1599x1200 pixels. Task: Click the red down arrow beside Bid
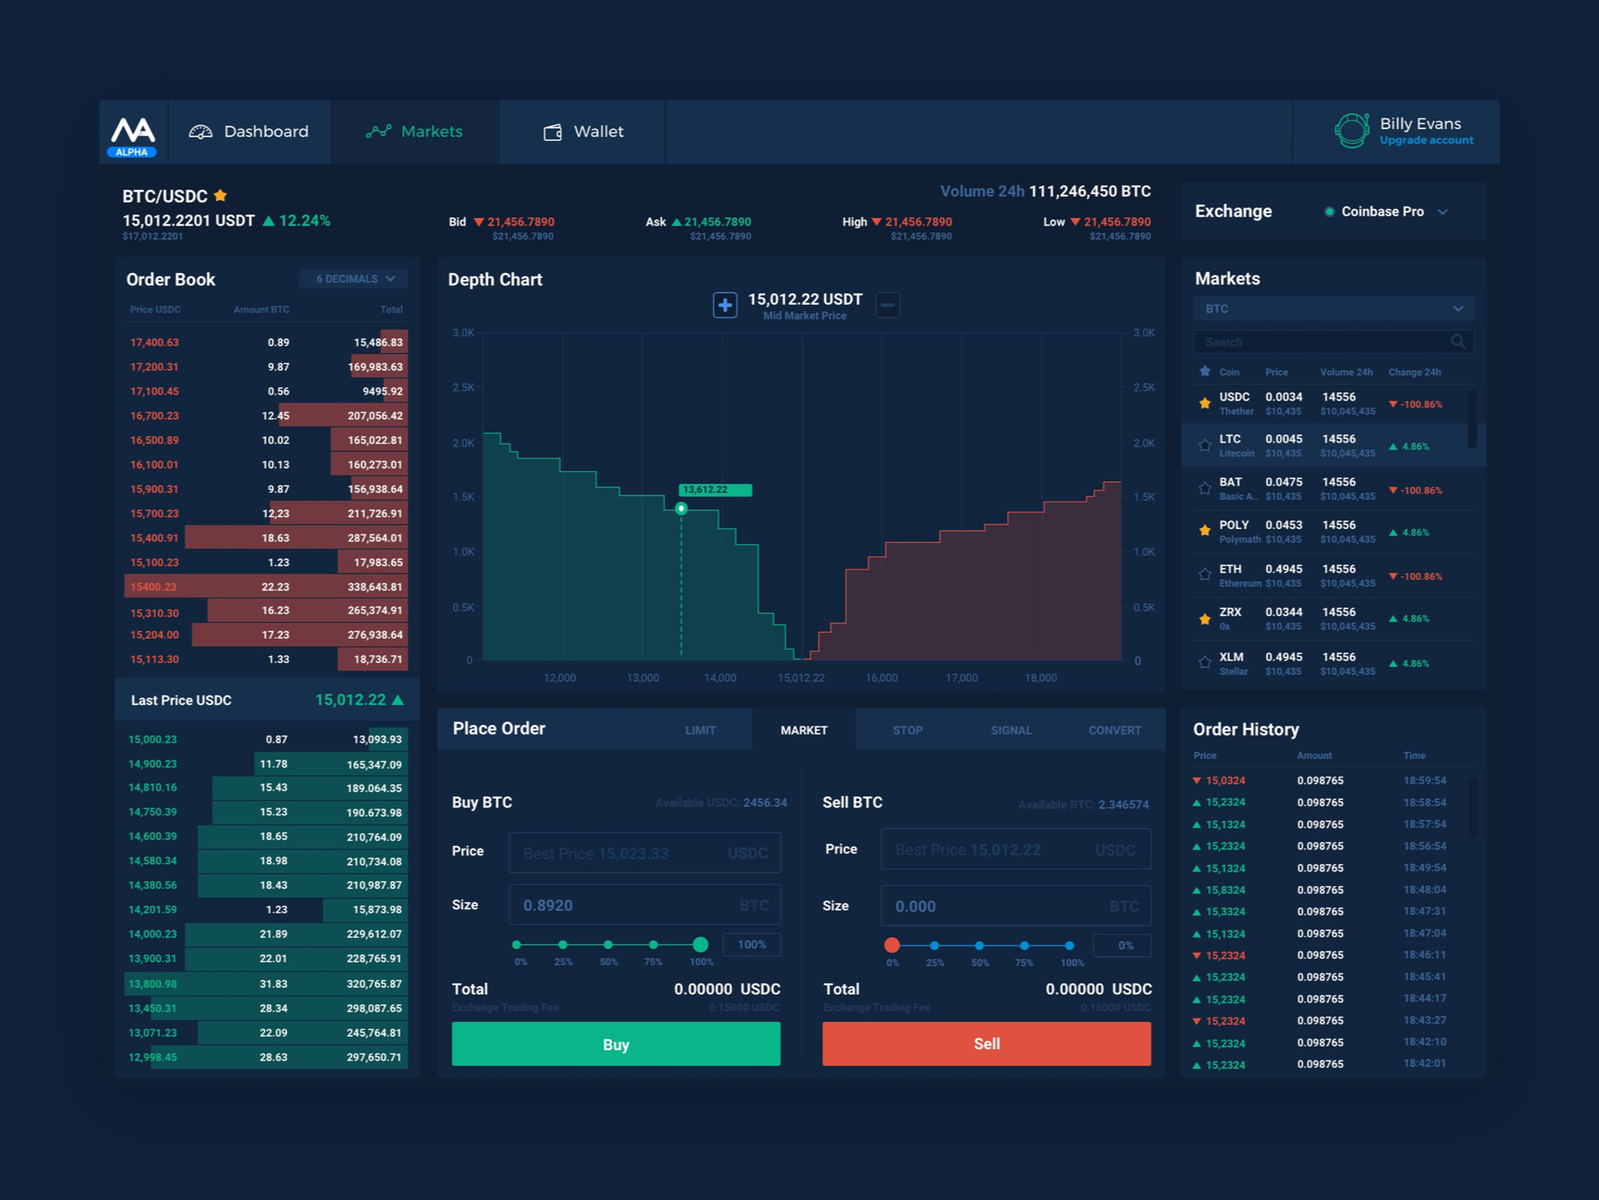pos(478,222)
